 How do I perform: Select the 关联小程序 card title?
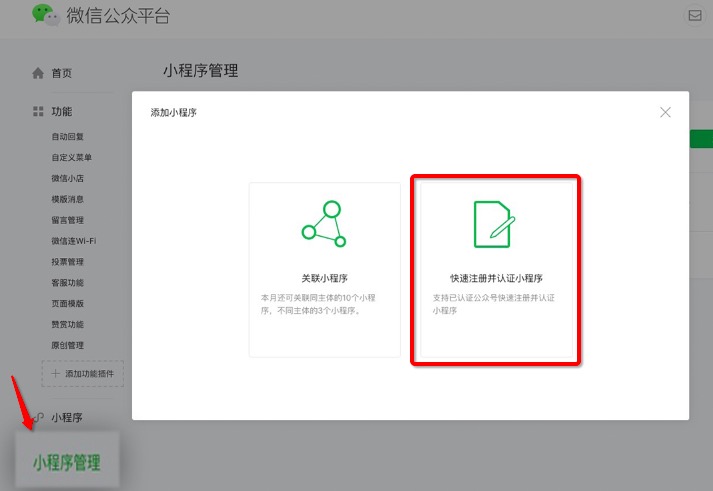tap(324, 278)
